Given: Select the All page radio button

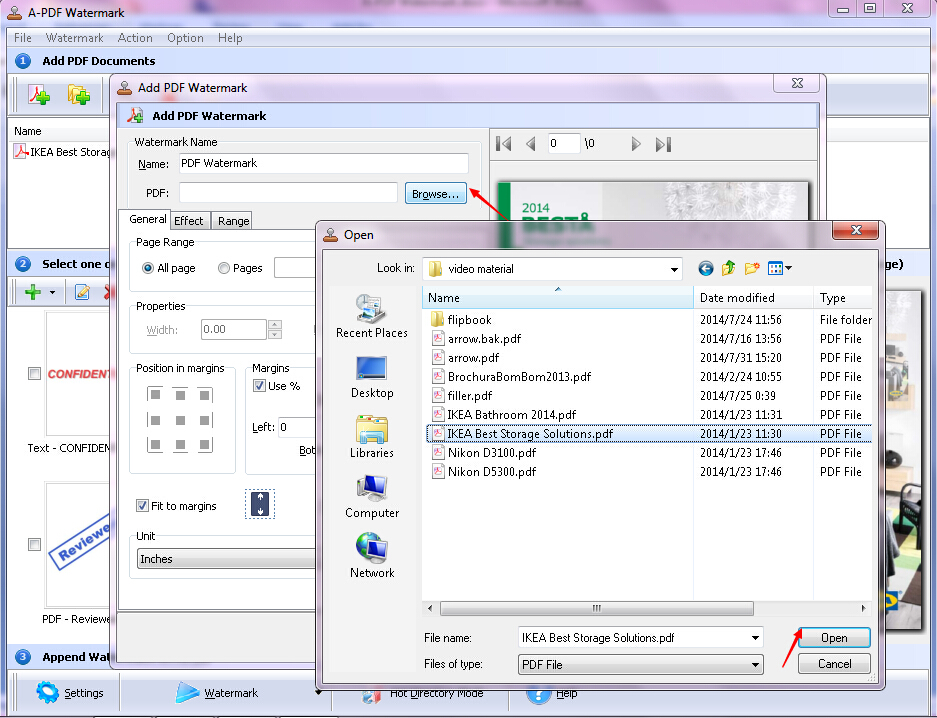Looking at the screenshot, I should point(148,269).
